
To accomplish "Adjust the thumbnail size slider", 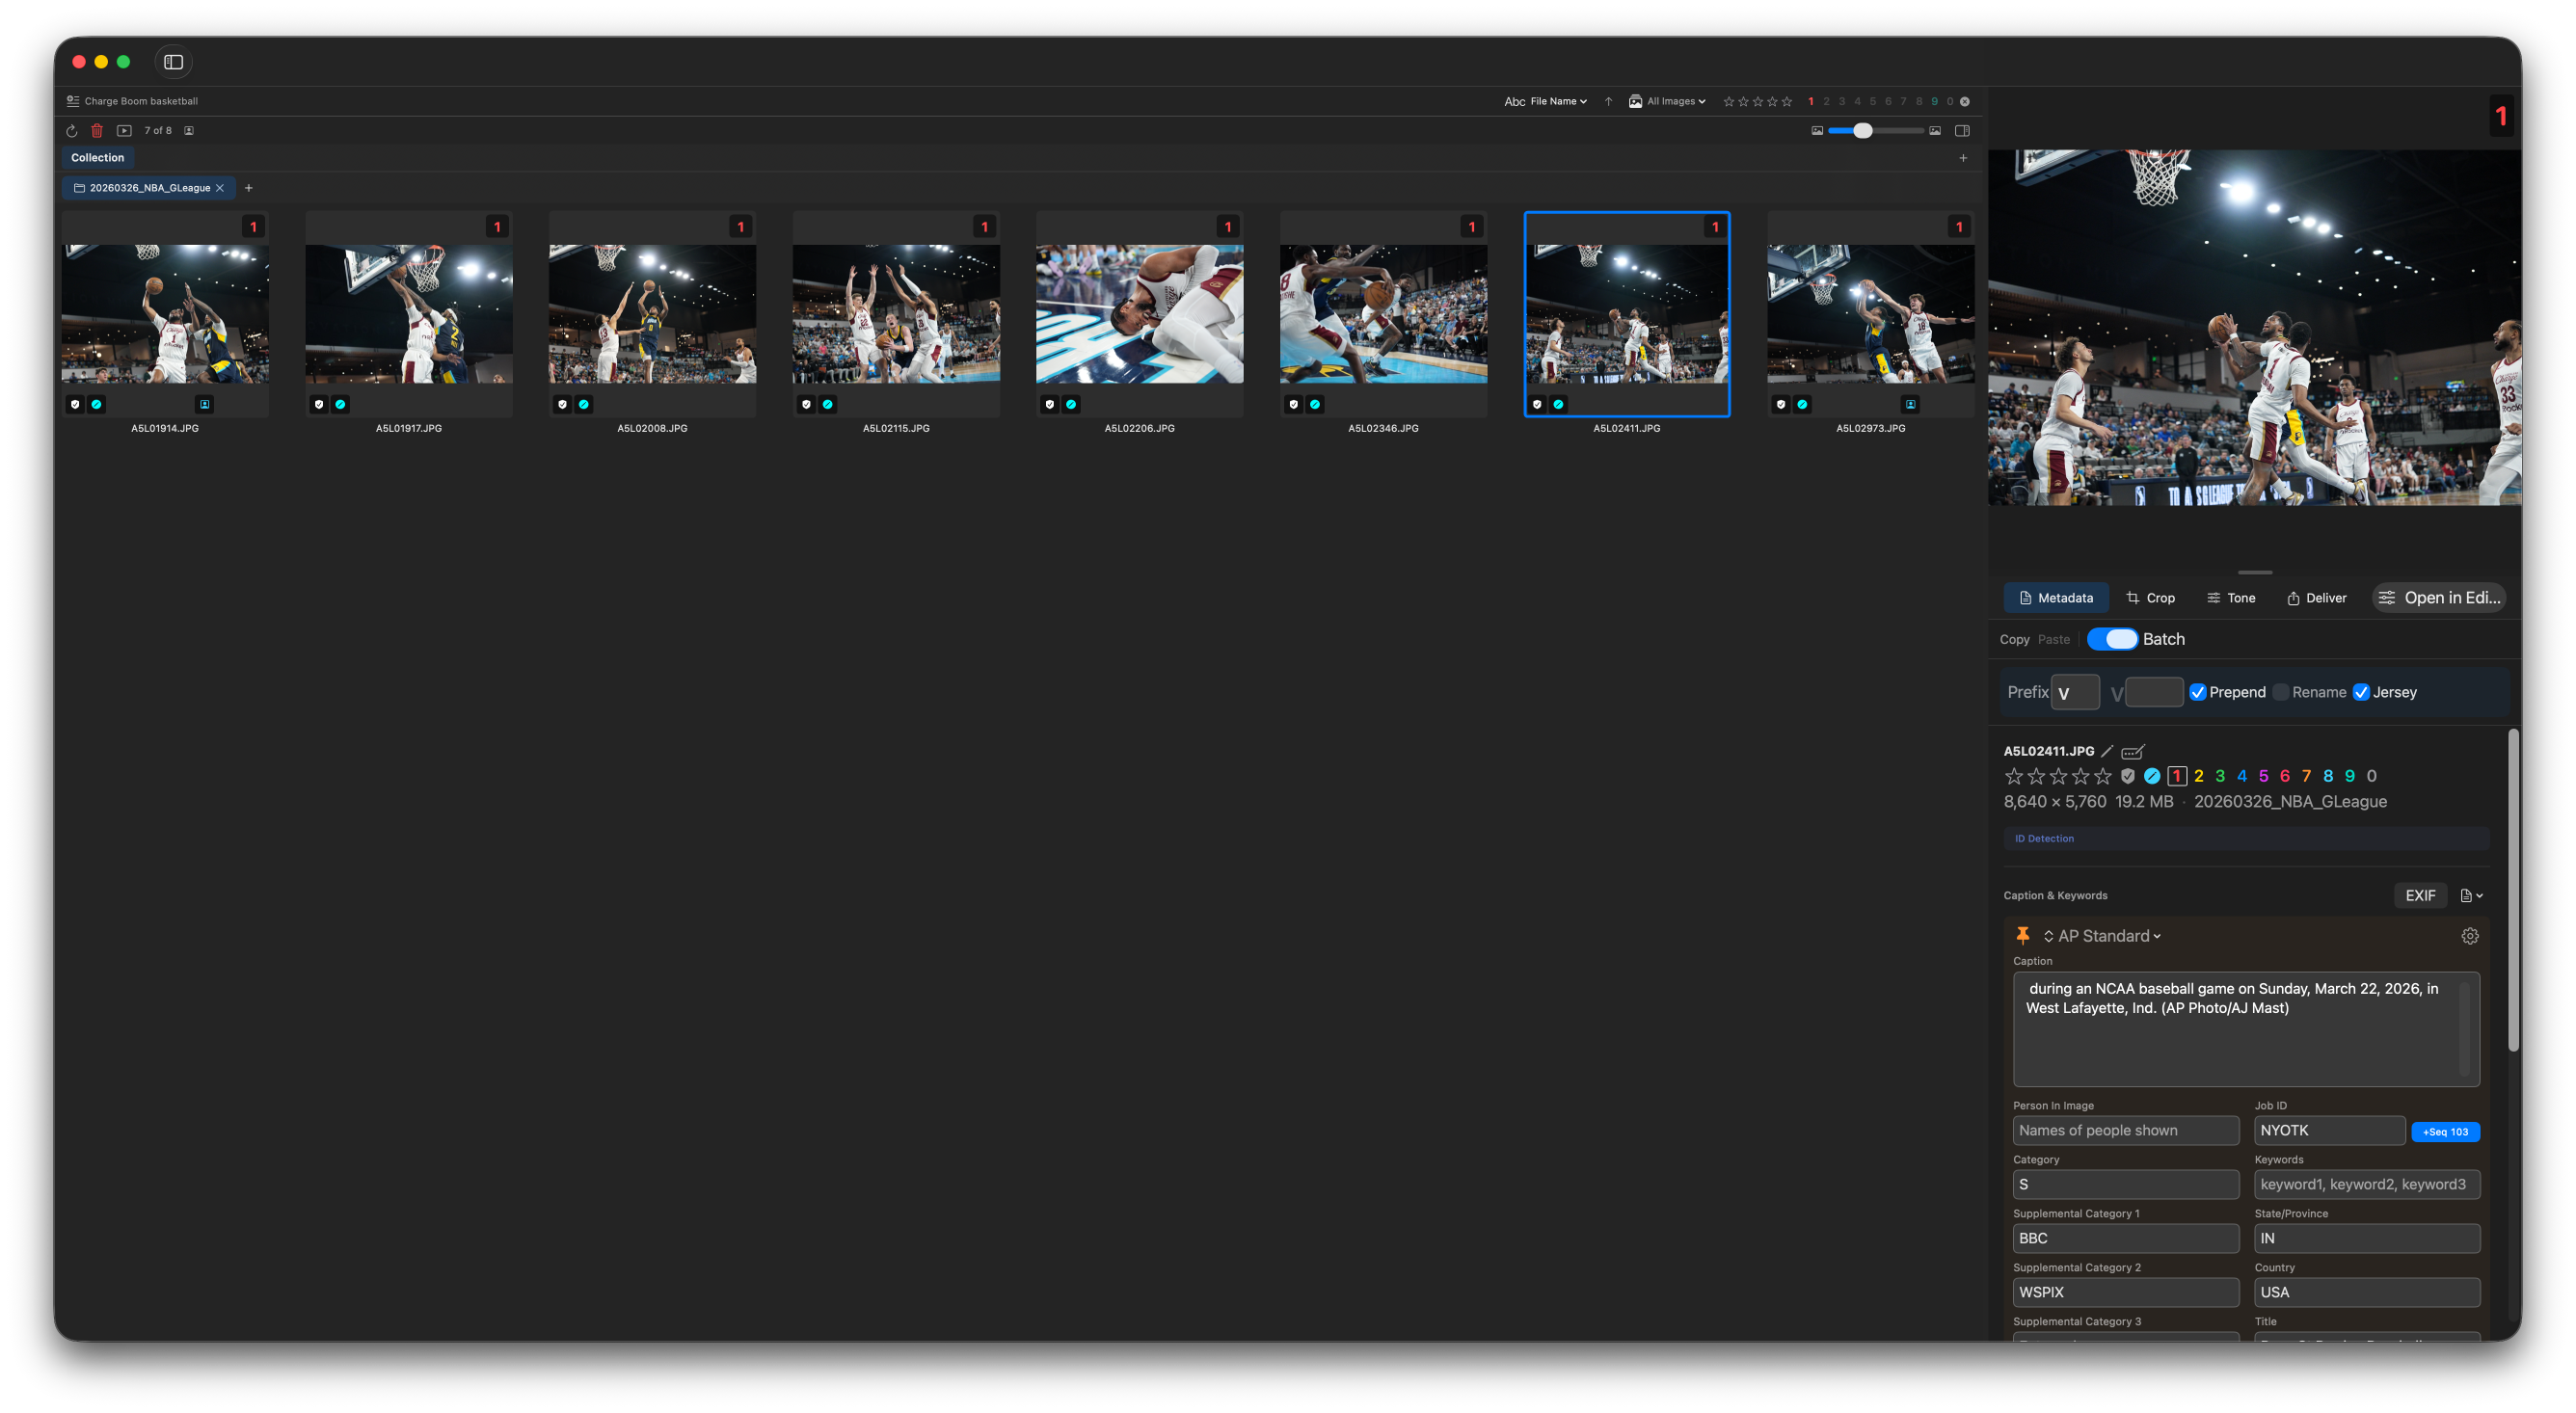I will (x=1862, y=131).
